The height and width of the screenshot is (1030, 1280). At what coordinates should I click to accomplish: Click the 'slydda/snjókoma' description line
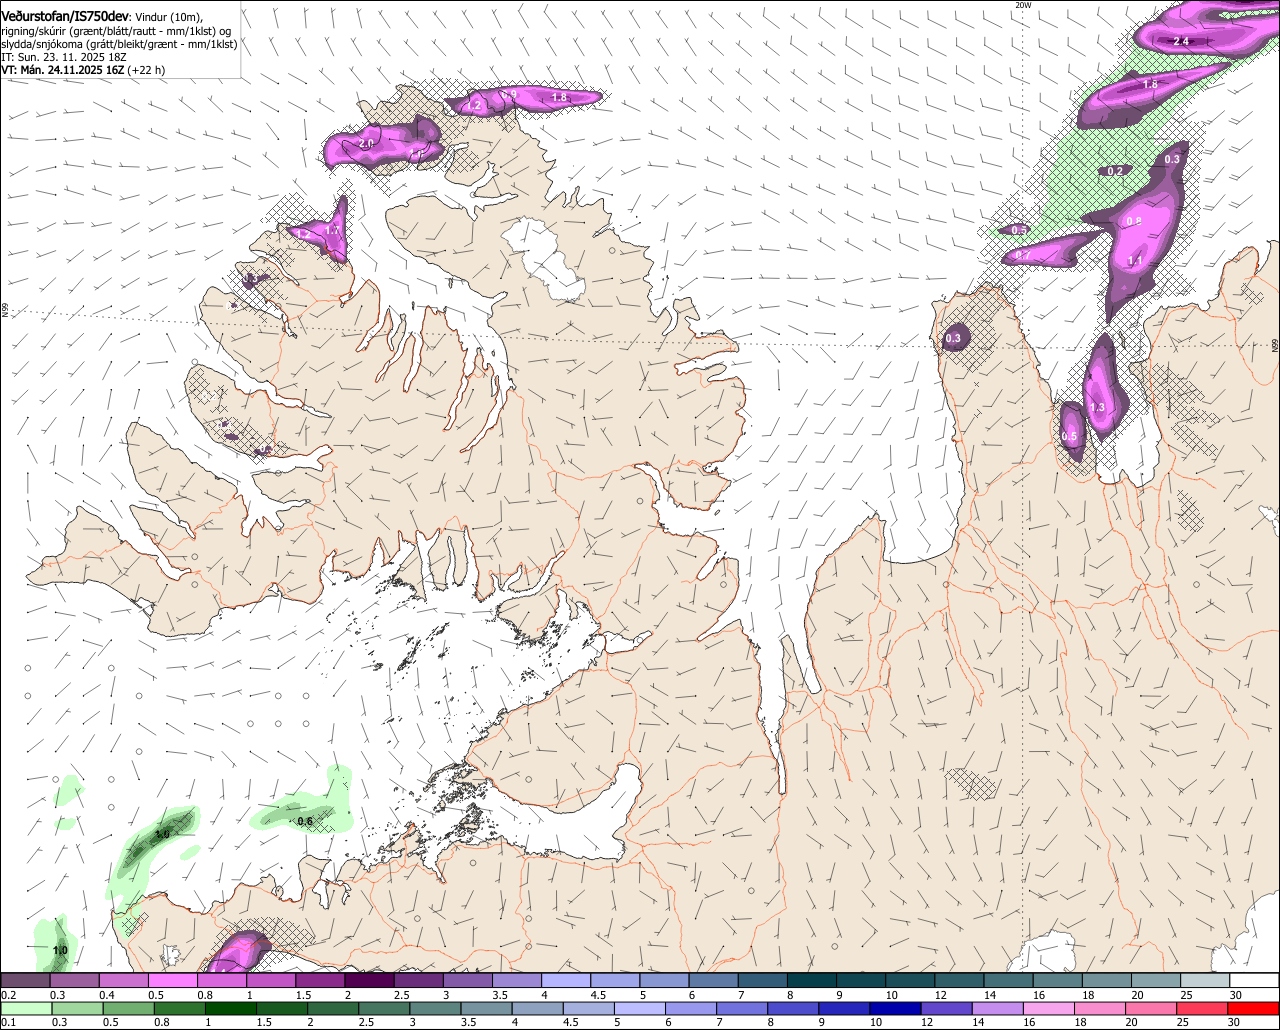(x=119, y=45)
